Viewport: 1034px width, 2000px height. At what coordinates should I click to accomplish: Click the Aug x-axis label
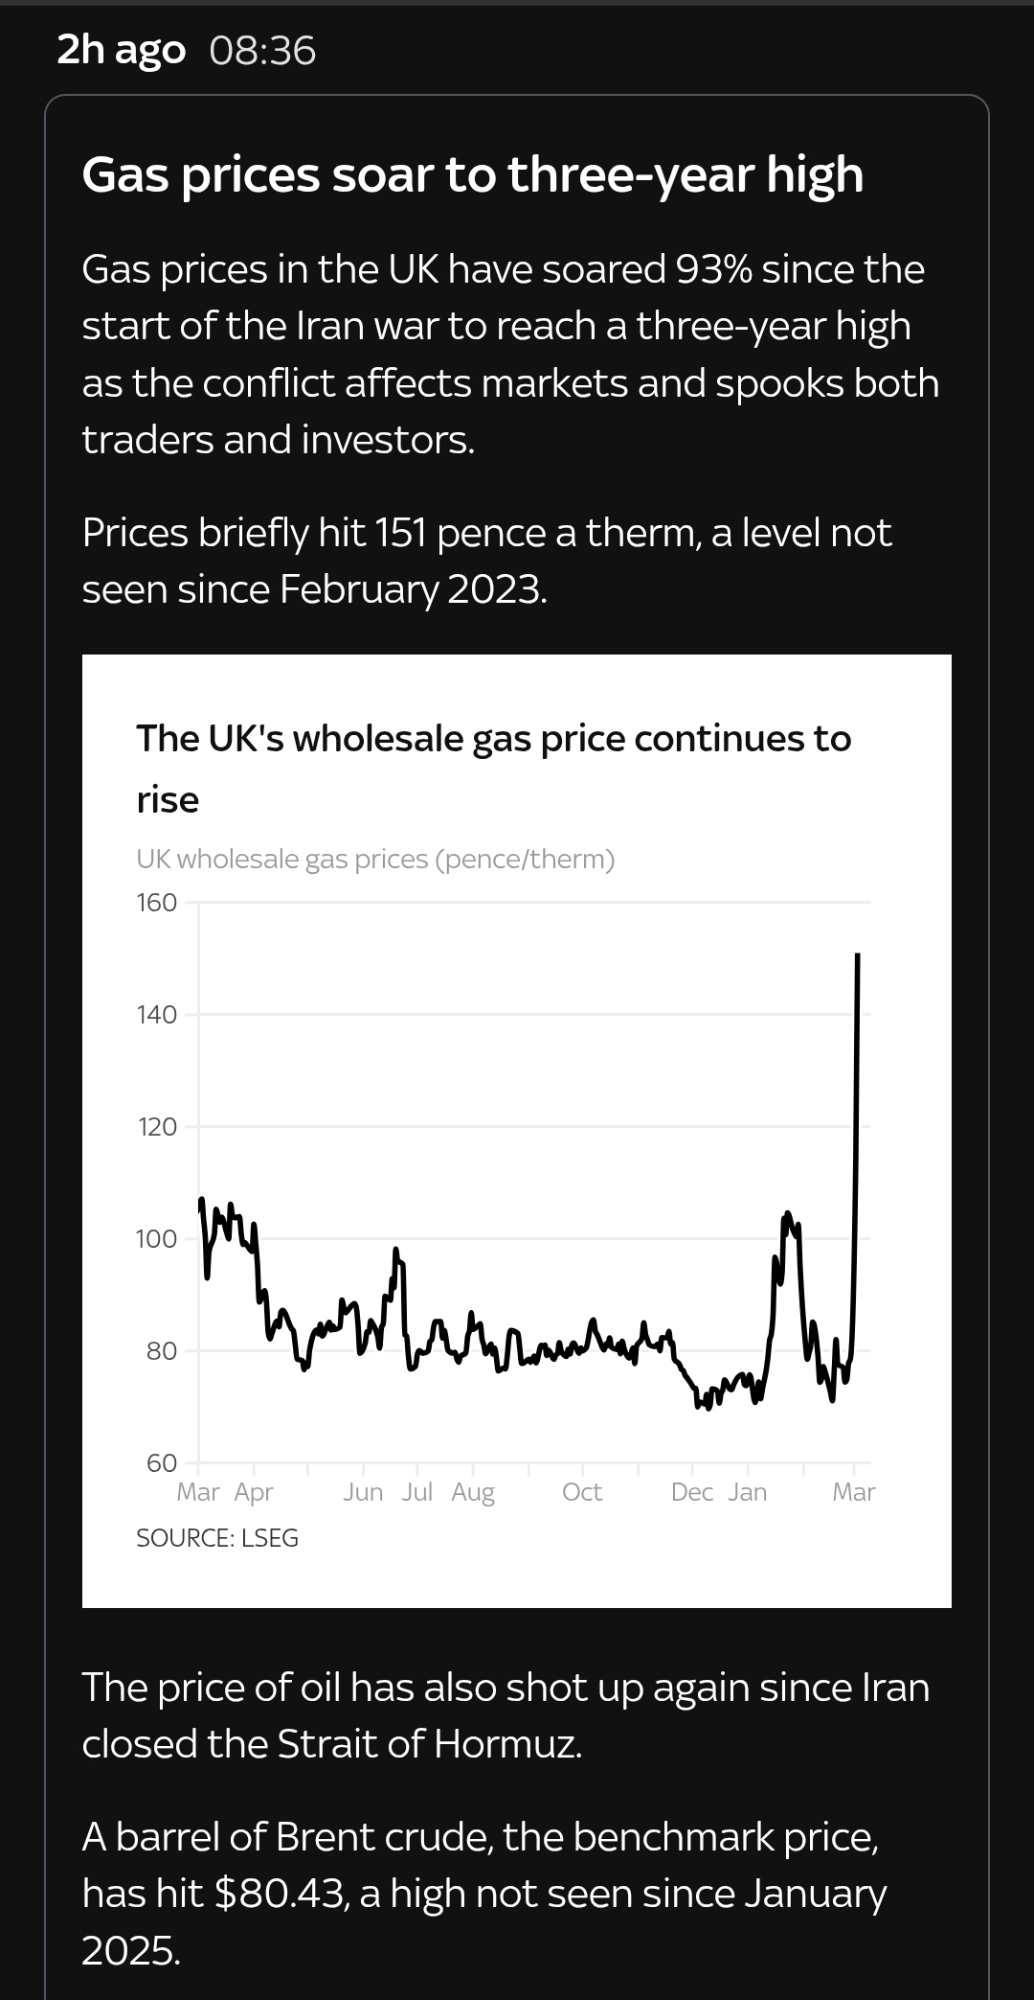tap(473, 1492)
